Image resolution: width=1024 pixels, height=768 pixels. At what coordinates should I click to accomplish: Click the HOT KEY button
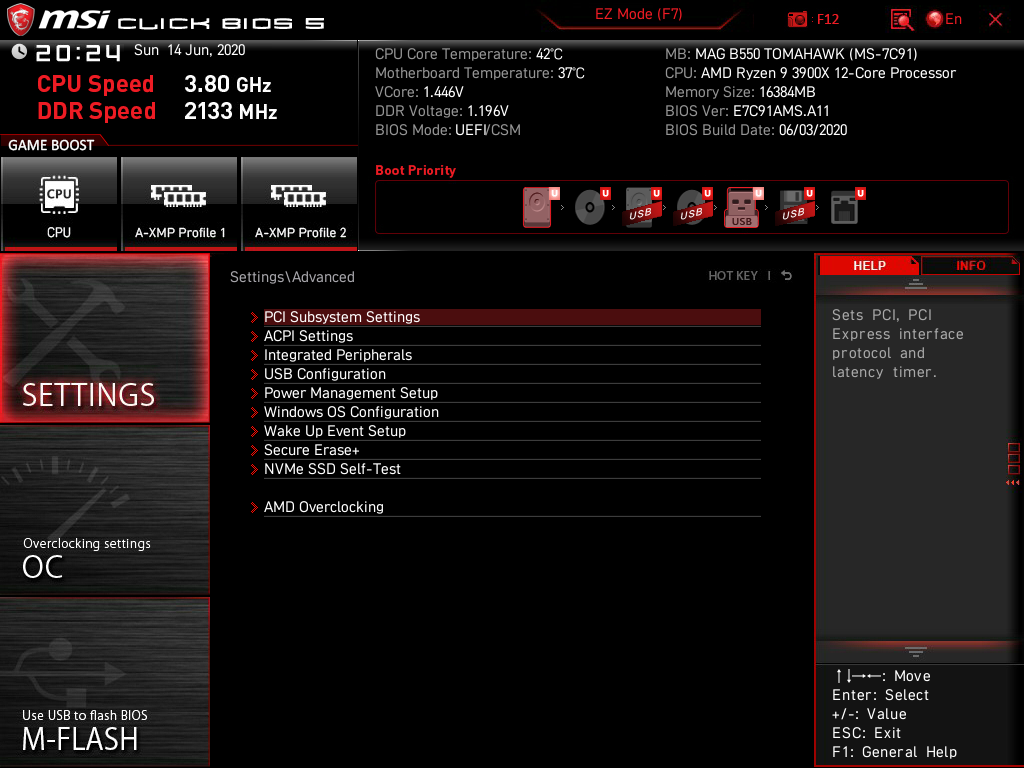[x=733, y=276]
